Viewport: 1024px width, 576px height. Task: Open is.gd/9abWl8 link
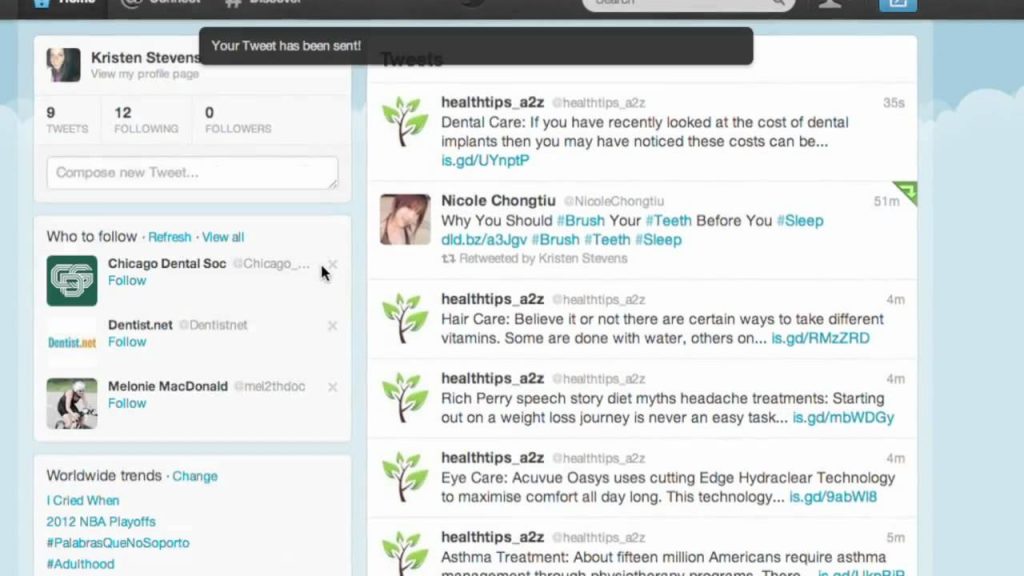point(833,497)
